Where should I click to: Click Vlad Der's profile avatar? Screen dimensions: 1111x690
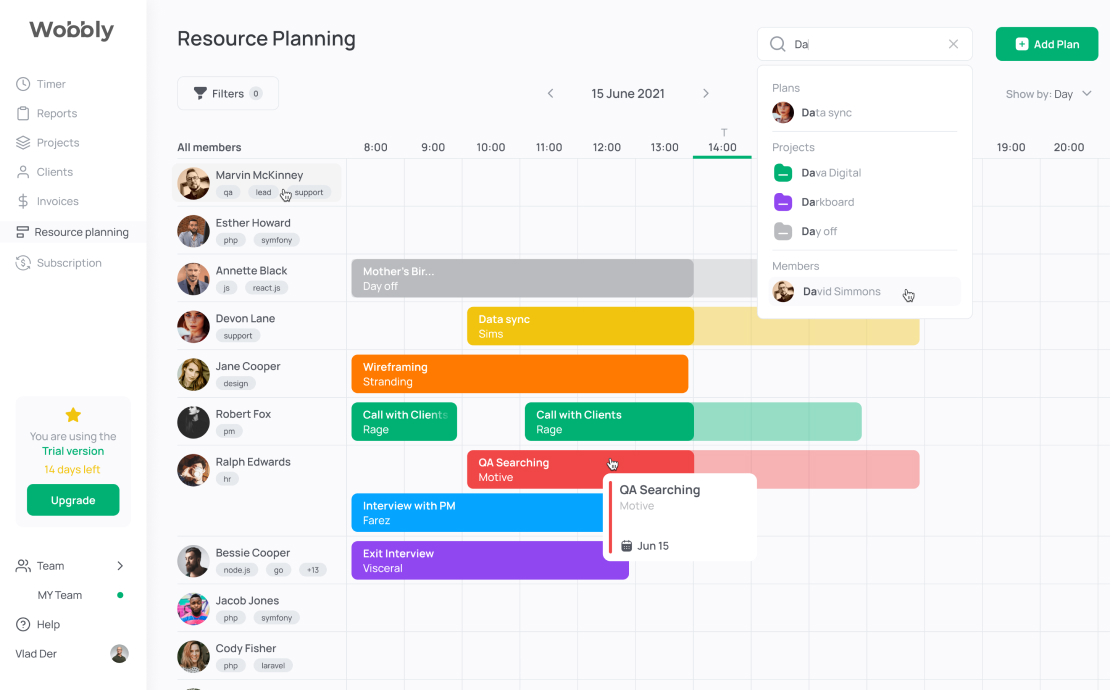click(x=120, y=654)
